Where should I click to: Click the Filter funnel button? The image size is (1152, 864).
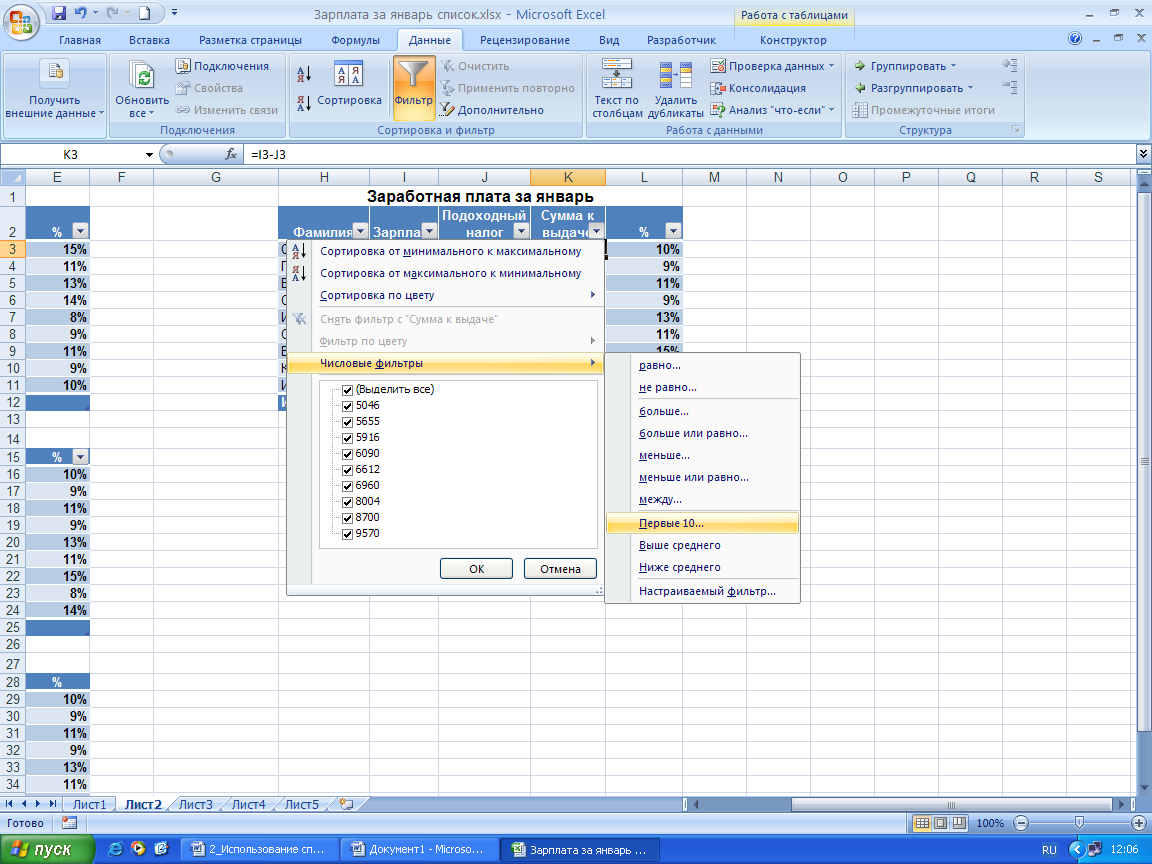tap(414, 87)
